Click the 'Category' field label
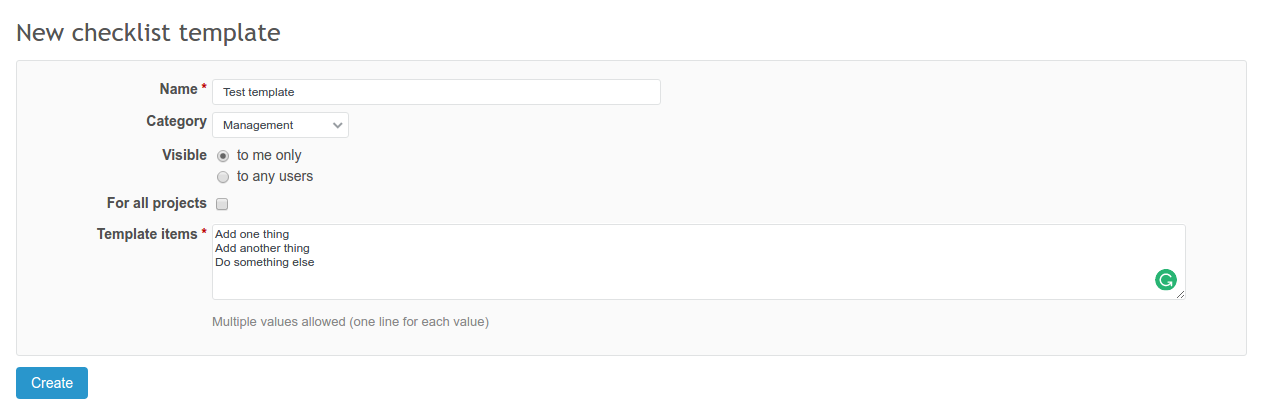Image resolution: width=1264 pixels, height=415 pixels. 176,122
